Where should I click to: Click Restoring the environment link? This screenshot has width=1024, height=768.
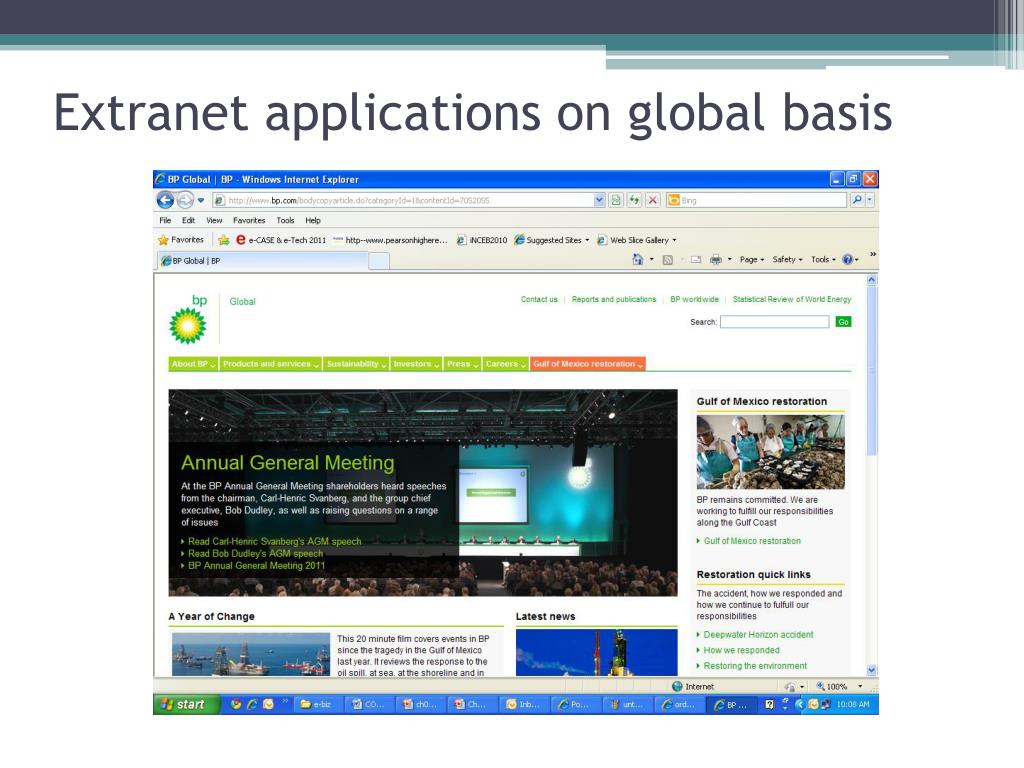pyautogui.click(x=755, y=666)
